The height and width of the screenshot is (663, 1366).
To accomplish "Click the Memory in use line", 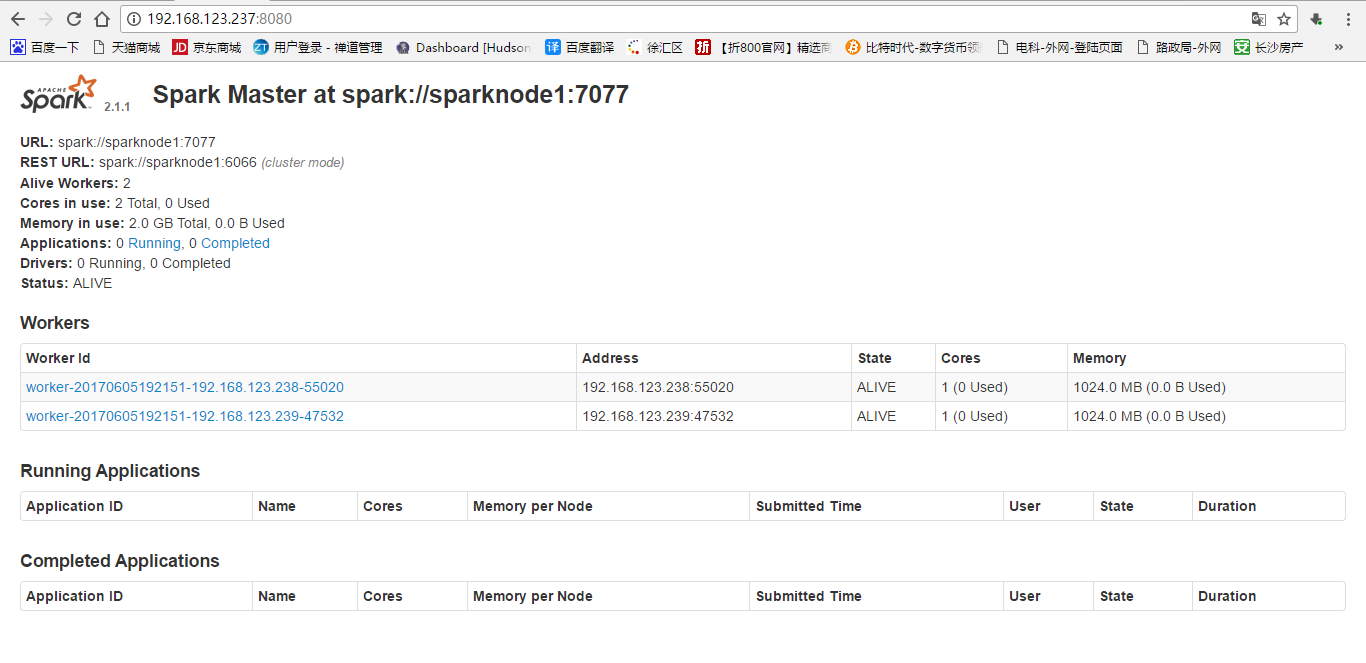I will pos(152,223).
